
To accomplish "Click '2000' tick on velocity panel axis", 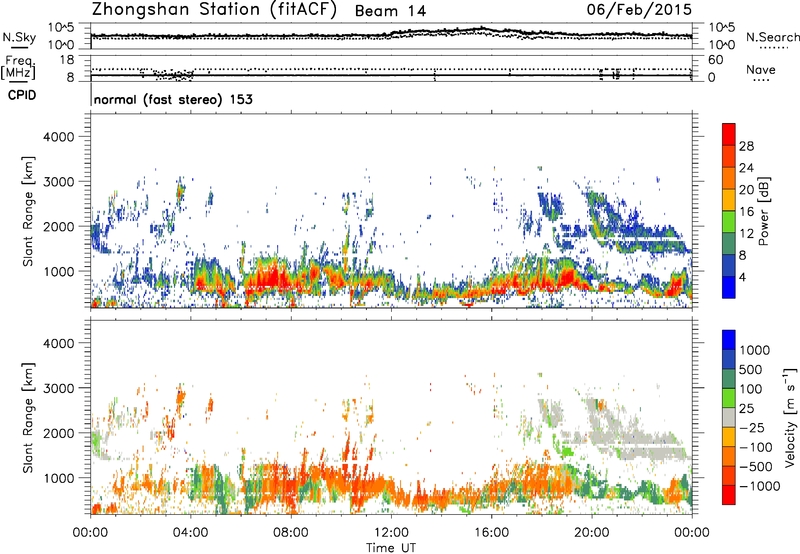I will [x=58, y=433].
